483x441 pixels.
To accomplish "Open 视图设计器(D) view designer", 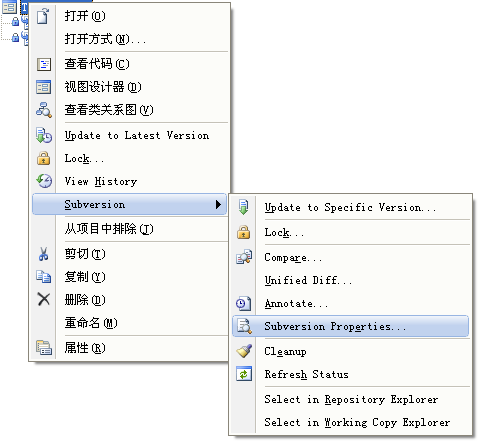I will (x=130, y=87).
